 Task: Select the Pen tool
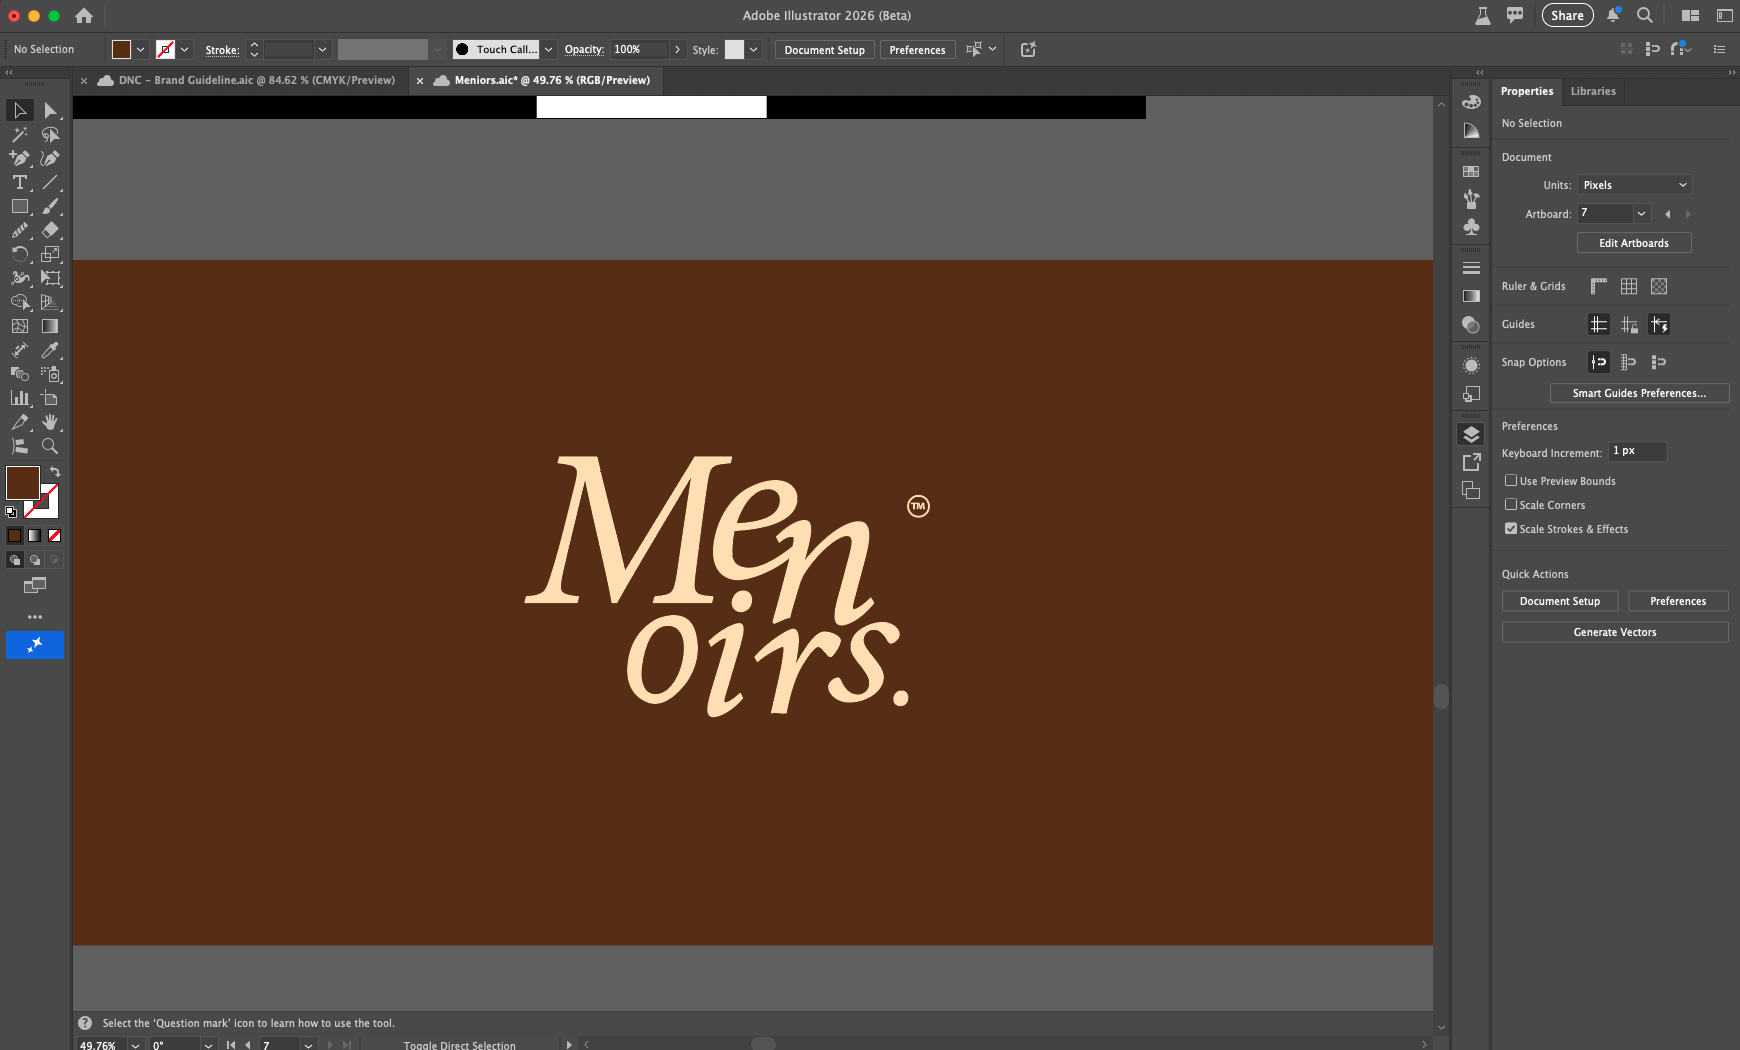[x=20, y=157]
